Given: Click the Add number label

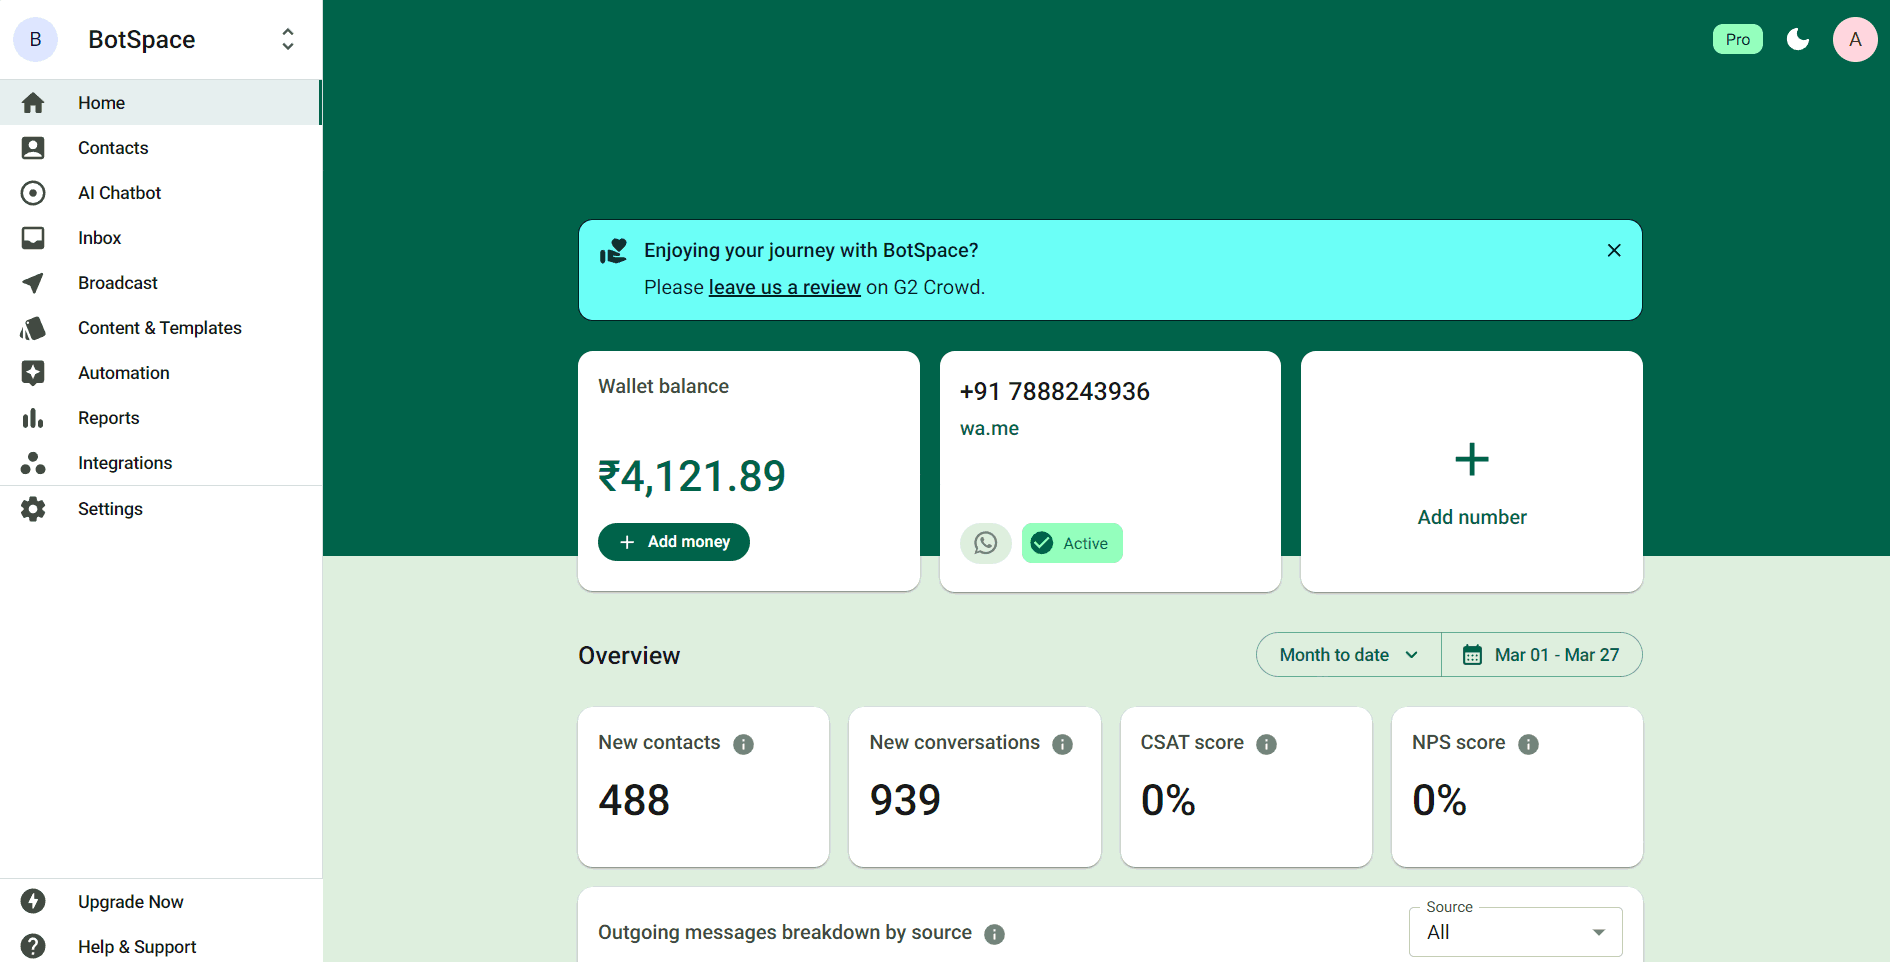Looking at the screenshot, I should pyautogui.click(x=1472, y=517).
